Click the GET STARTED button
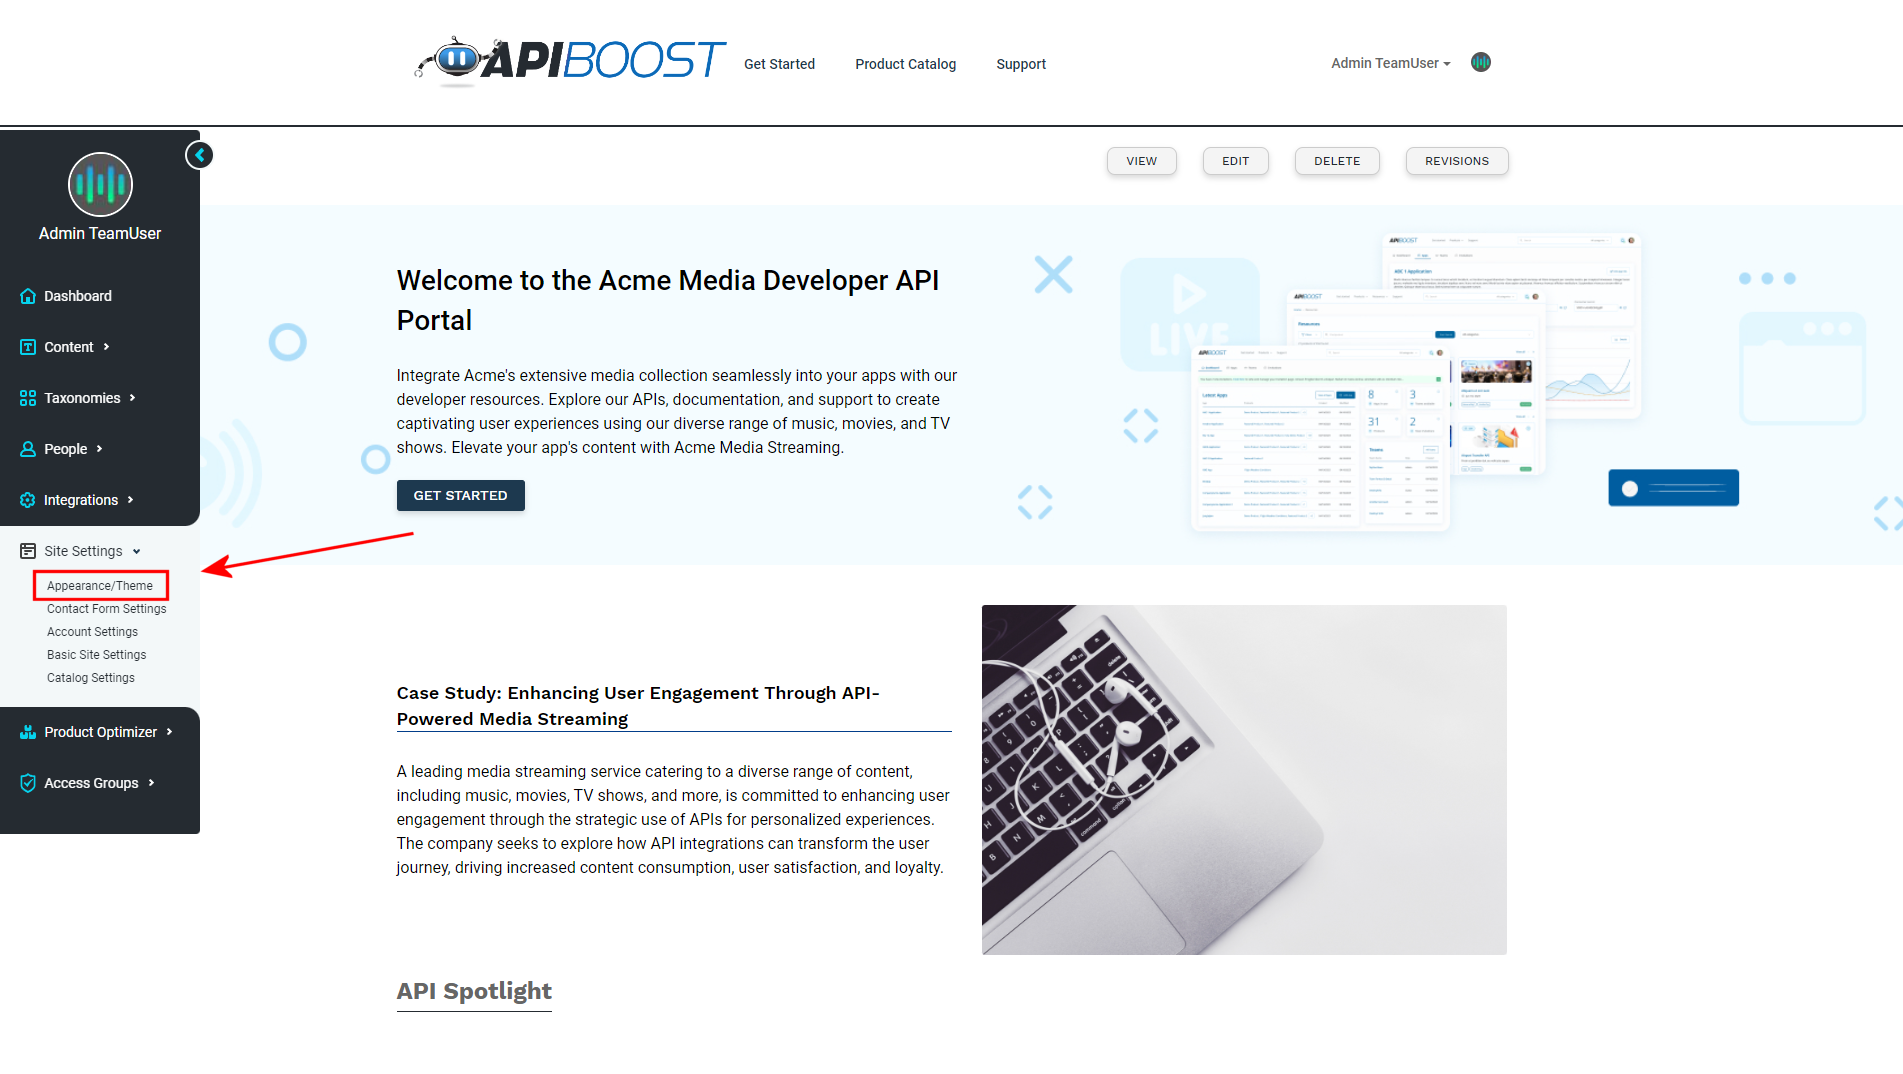 point(461,495)
